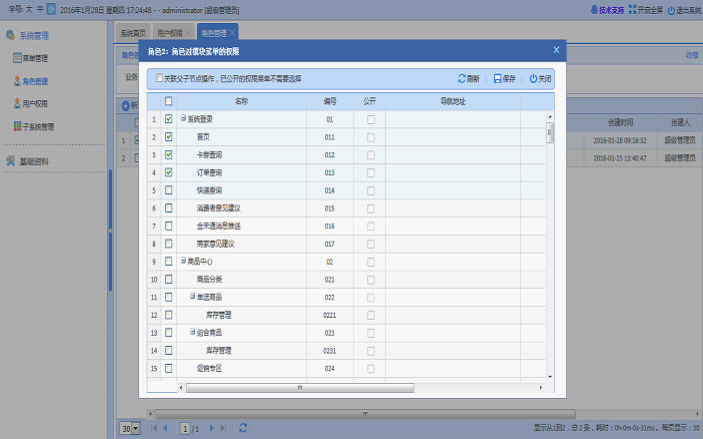
Task: Click the 技术支持 bell icon
Action: [594, 9]
